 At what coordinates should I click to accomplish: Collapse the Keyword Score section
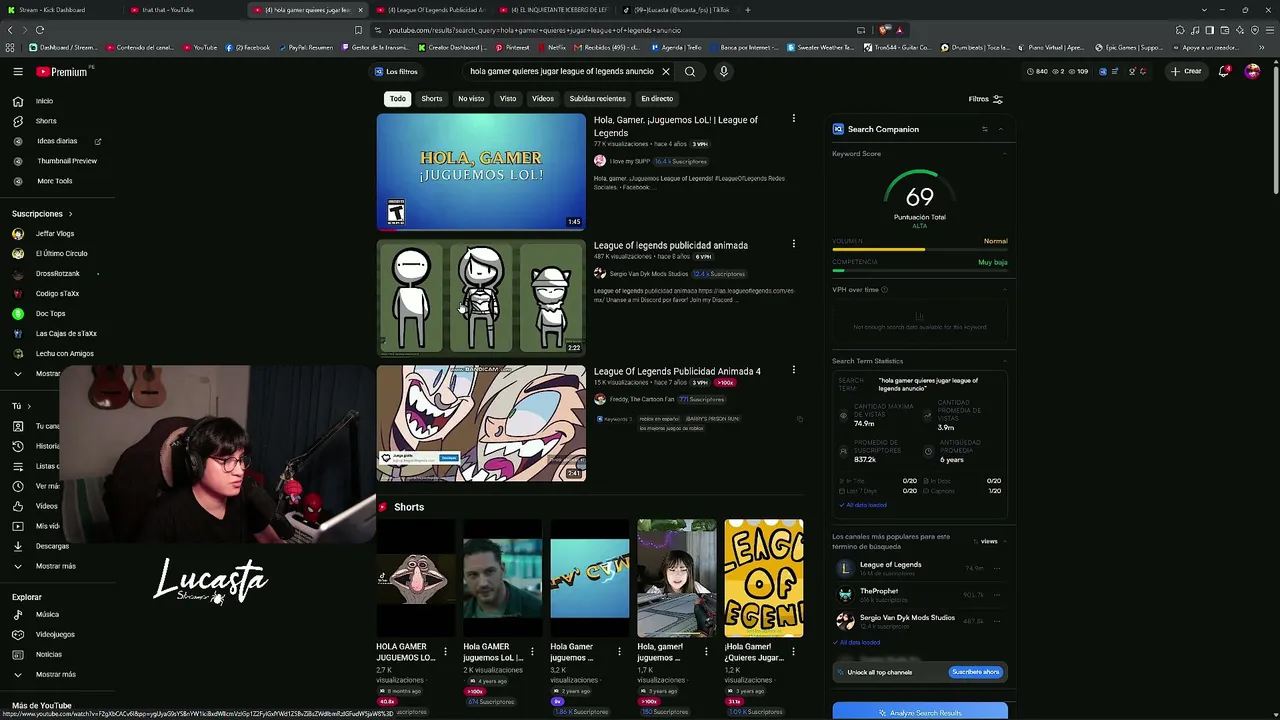1005,153
